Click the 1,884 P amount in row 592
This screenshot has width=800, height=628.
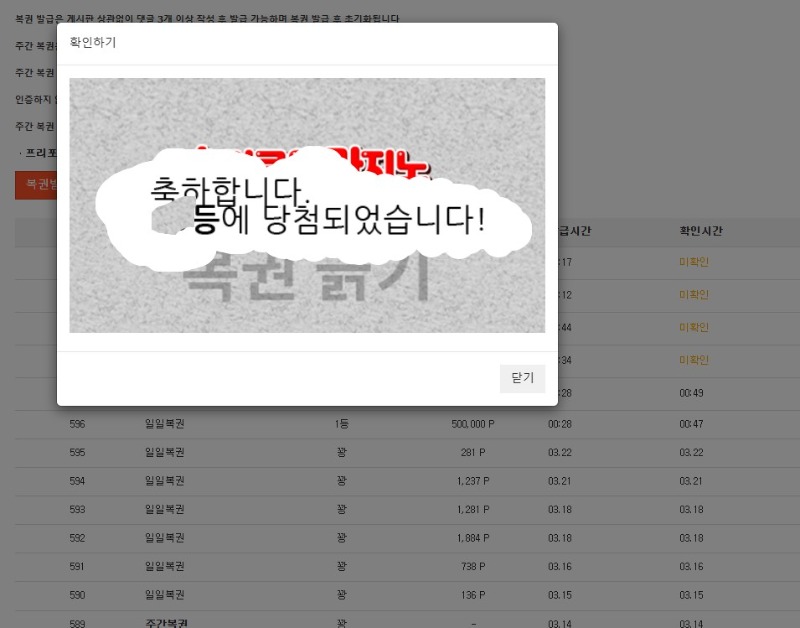point(472,538)
